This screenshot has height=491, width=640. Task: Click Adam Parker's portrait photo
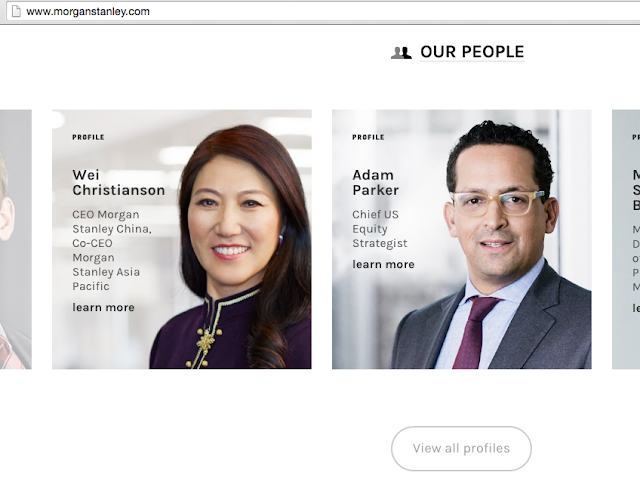(x=496, y=245)
